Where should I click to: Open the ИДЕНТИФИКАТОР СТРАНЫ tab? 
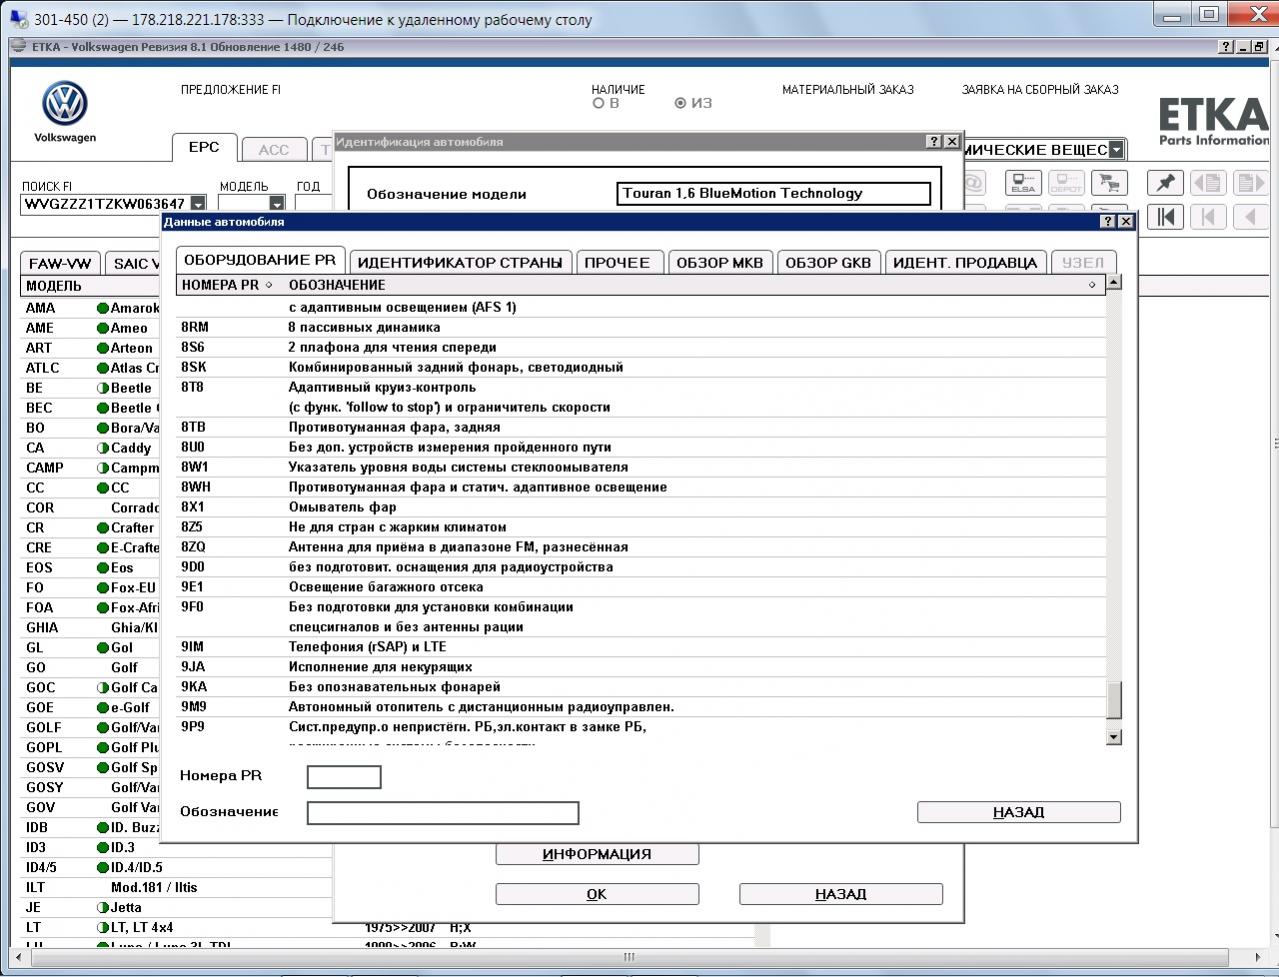[x=460, y=263]
